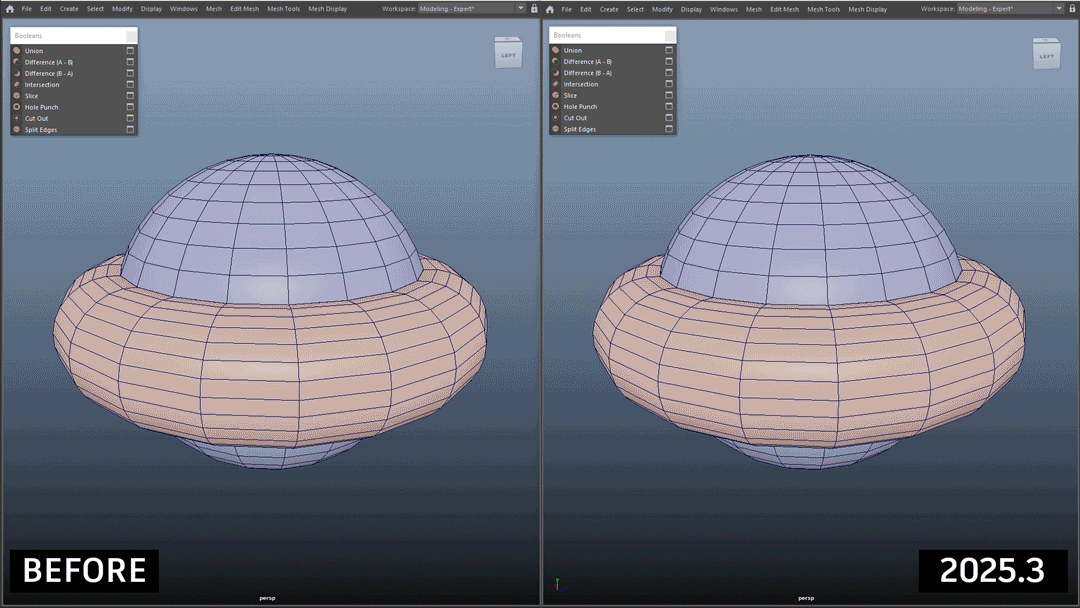Viewport: 1080px width, 608px height.
Task: Click the Union boolean icon in the BEFORE pane
Action: (17, 51)
